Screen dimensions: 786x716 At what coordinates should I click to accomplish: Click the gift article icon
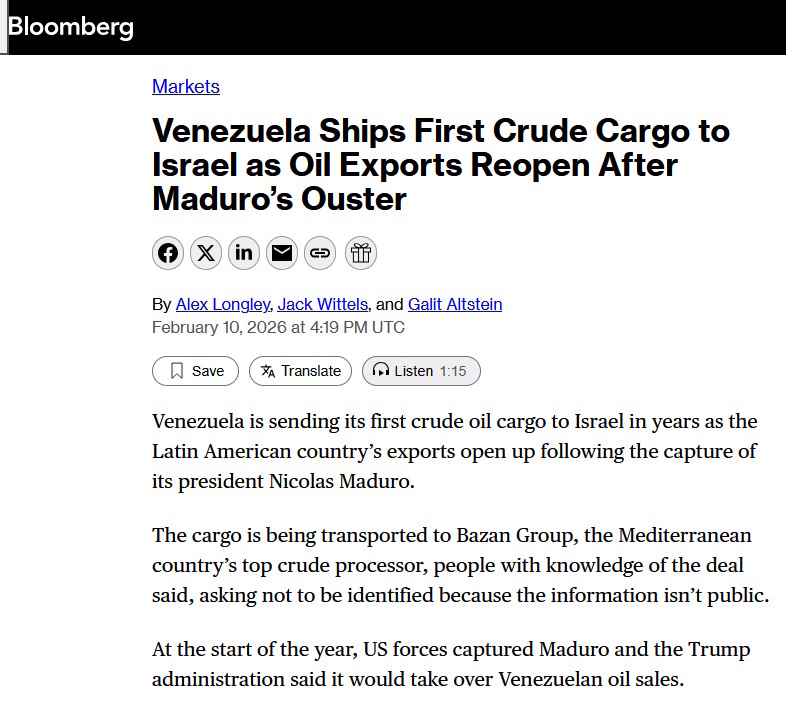[x=360, y=253]
